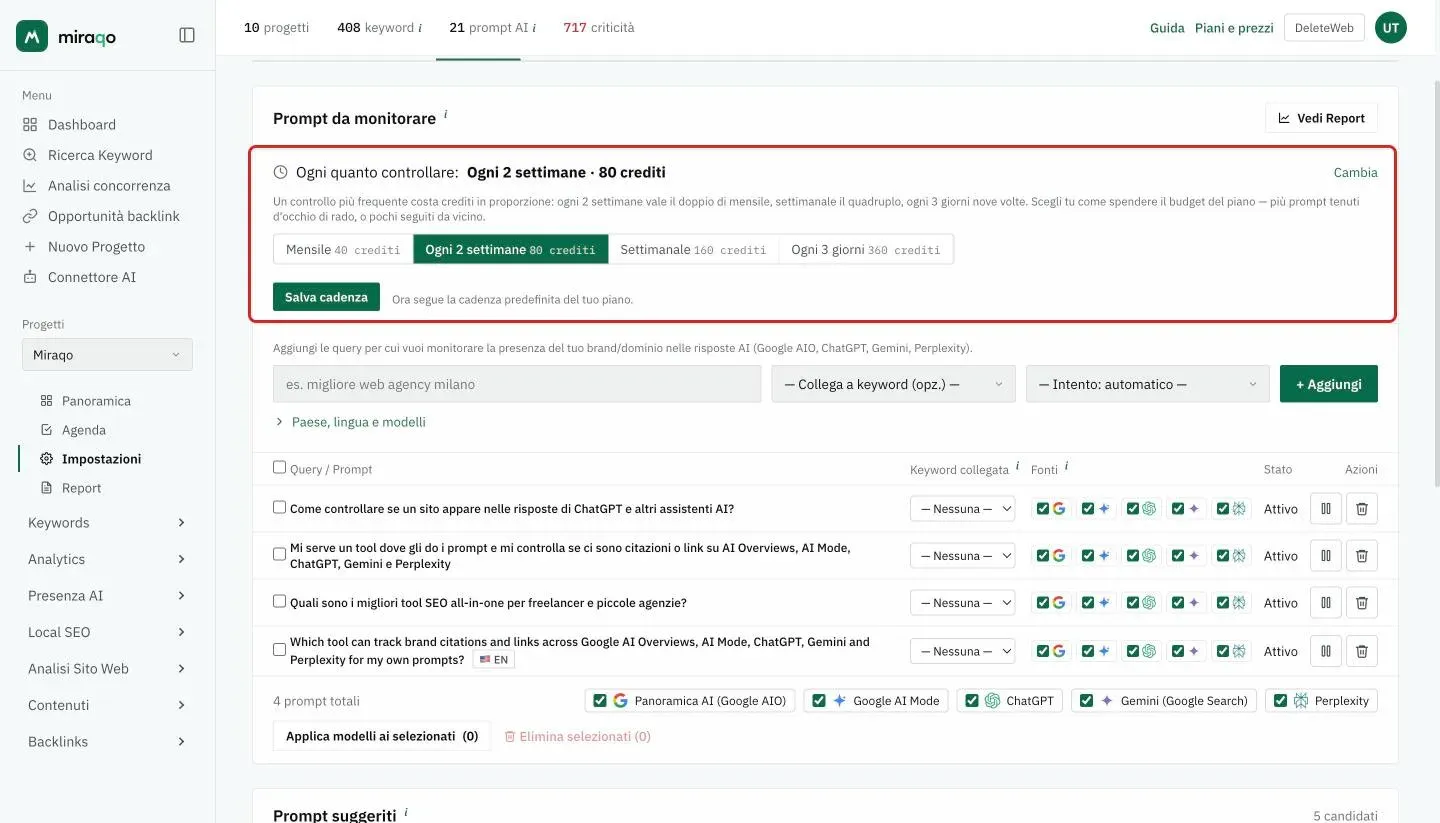1440x823 pixels.
Task: Pause the 'Come controllare se un sito' prompt
Action: click(x=1326, y=509)
